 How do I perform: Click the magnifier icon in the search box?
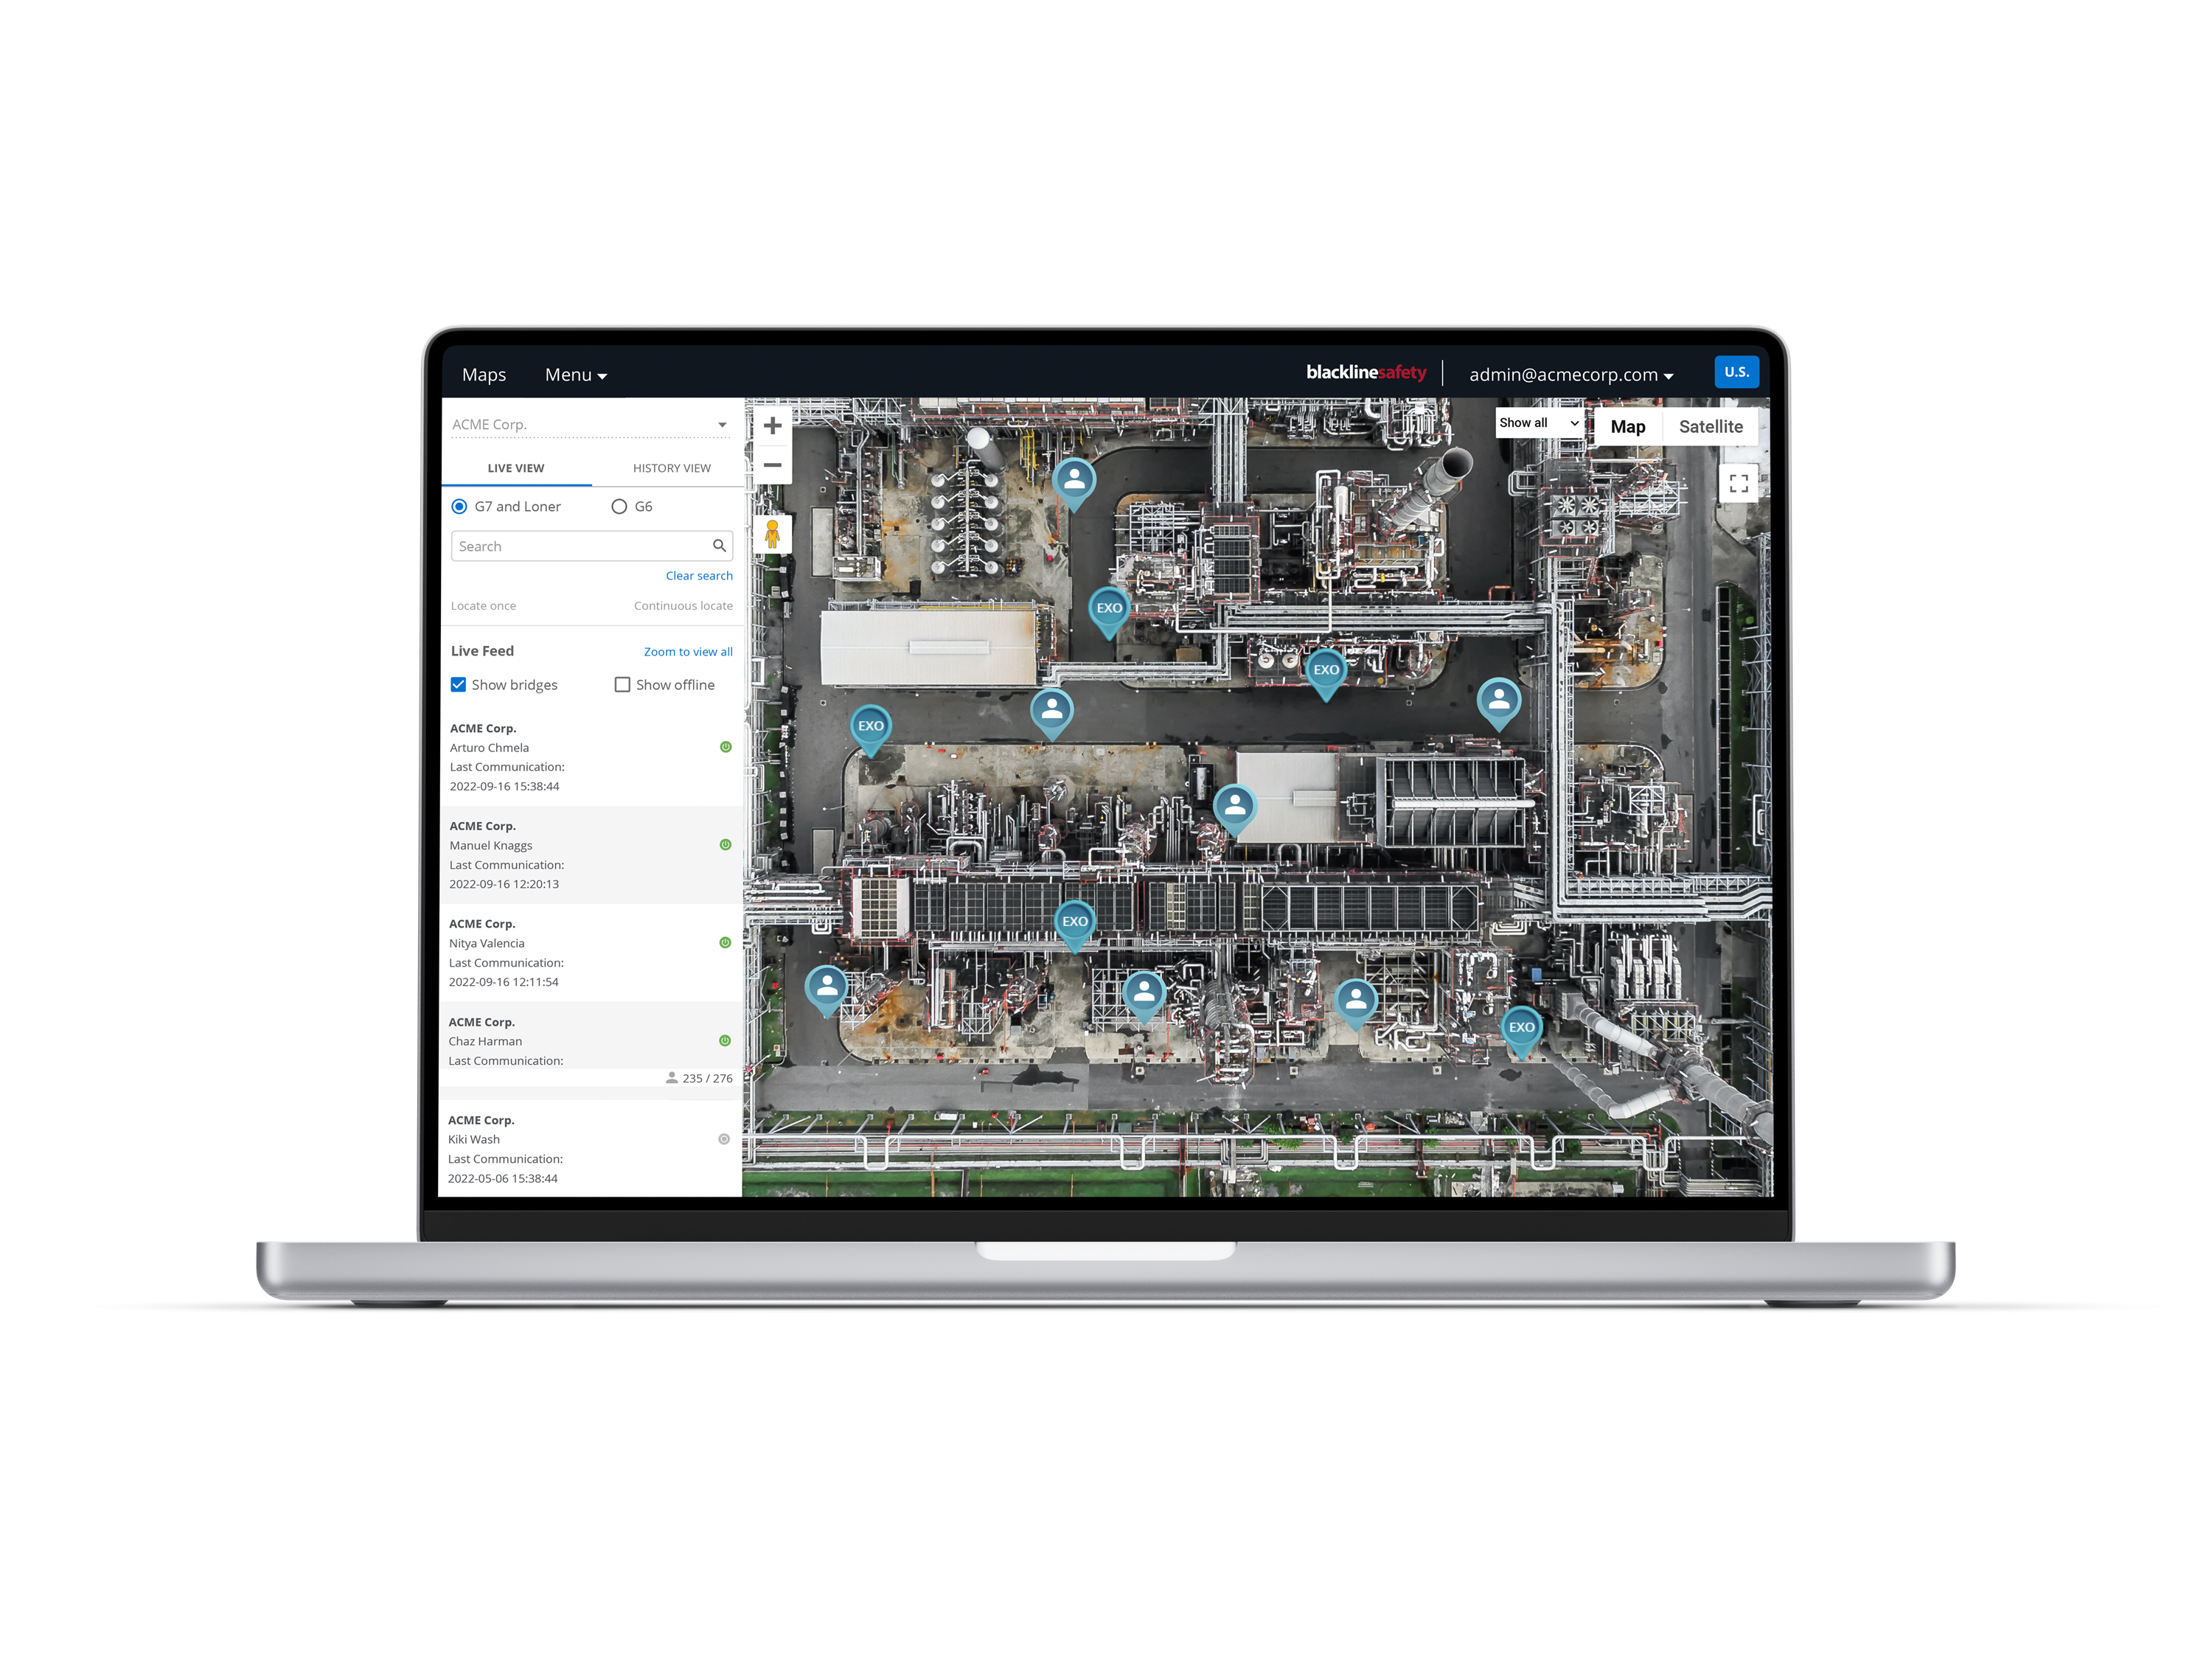[x=719, y=545]
